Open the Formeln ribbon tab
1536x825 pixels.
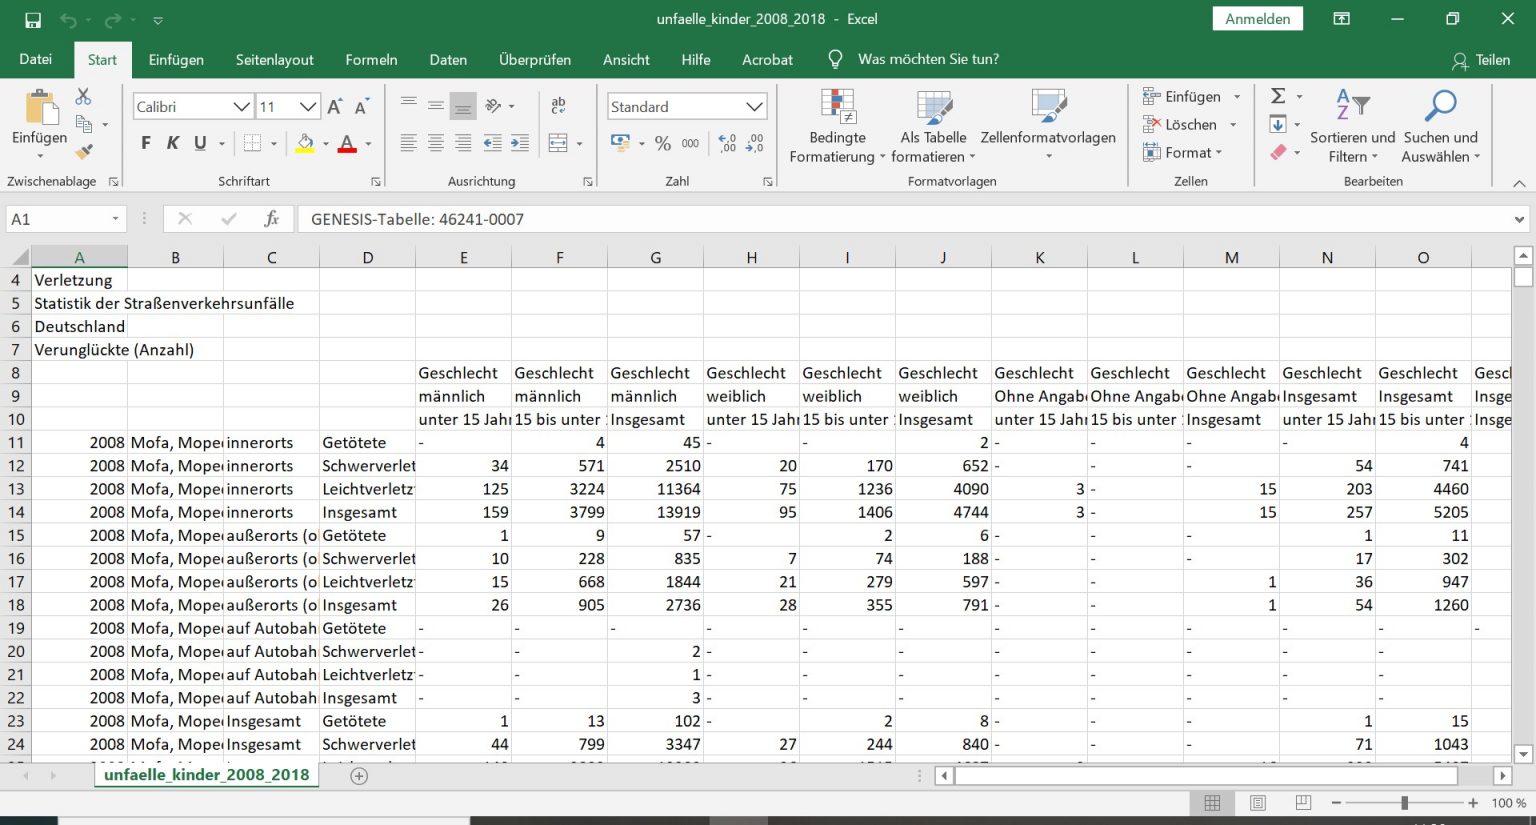371,60
